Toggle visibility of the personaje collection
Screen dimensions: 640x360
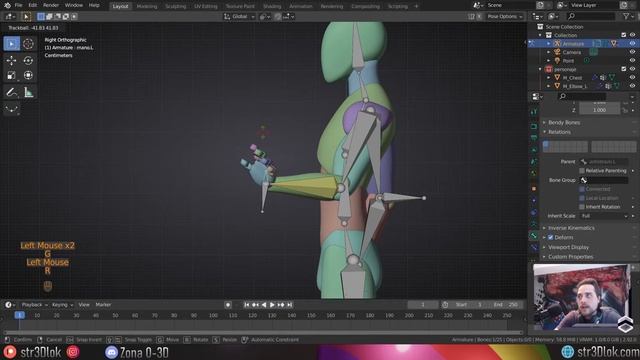[632, 69]
